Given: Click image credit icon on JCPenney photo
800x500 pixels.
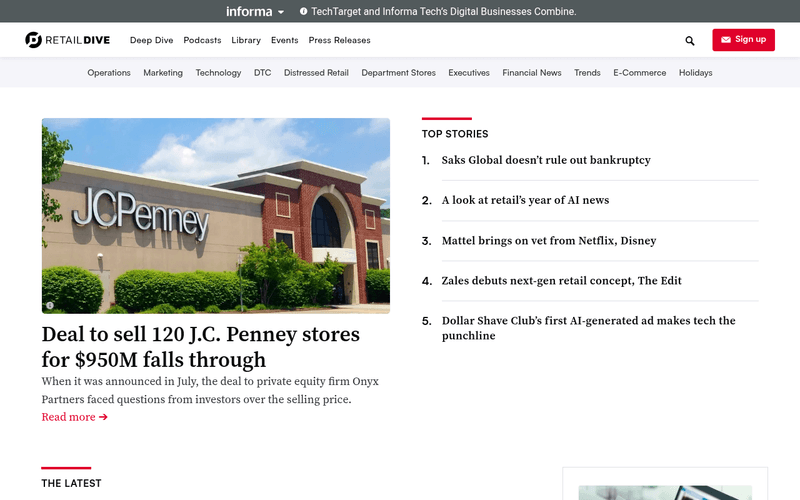Looking at the screenshot, I should point(50,305).
